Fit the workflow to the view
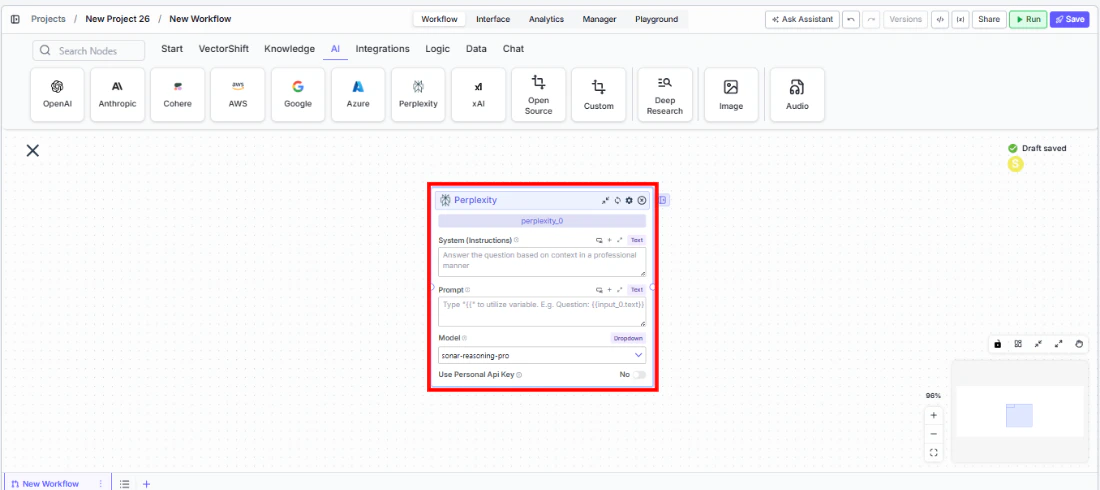The height and width of the screenshot is (490, 1100). [933, 453]
